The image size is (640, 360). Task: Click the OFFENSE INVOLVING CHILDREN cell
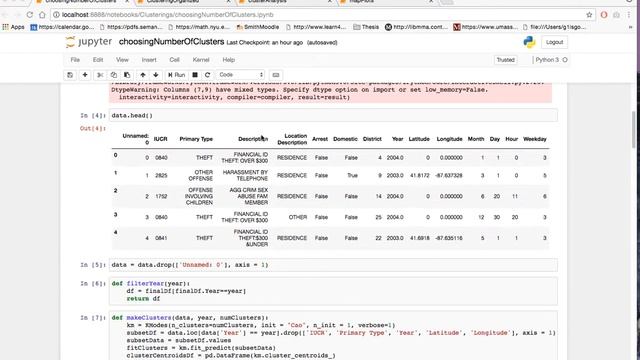coord(199,196)
